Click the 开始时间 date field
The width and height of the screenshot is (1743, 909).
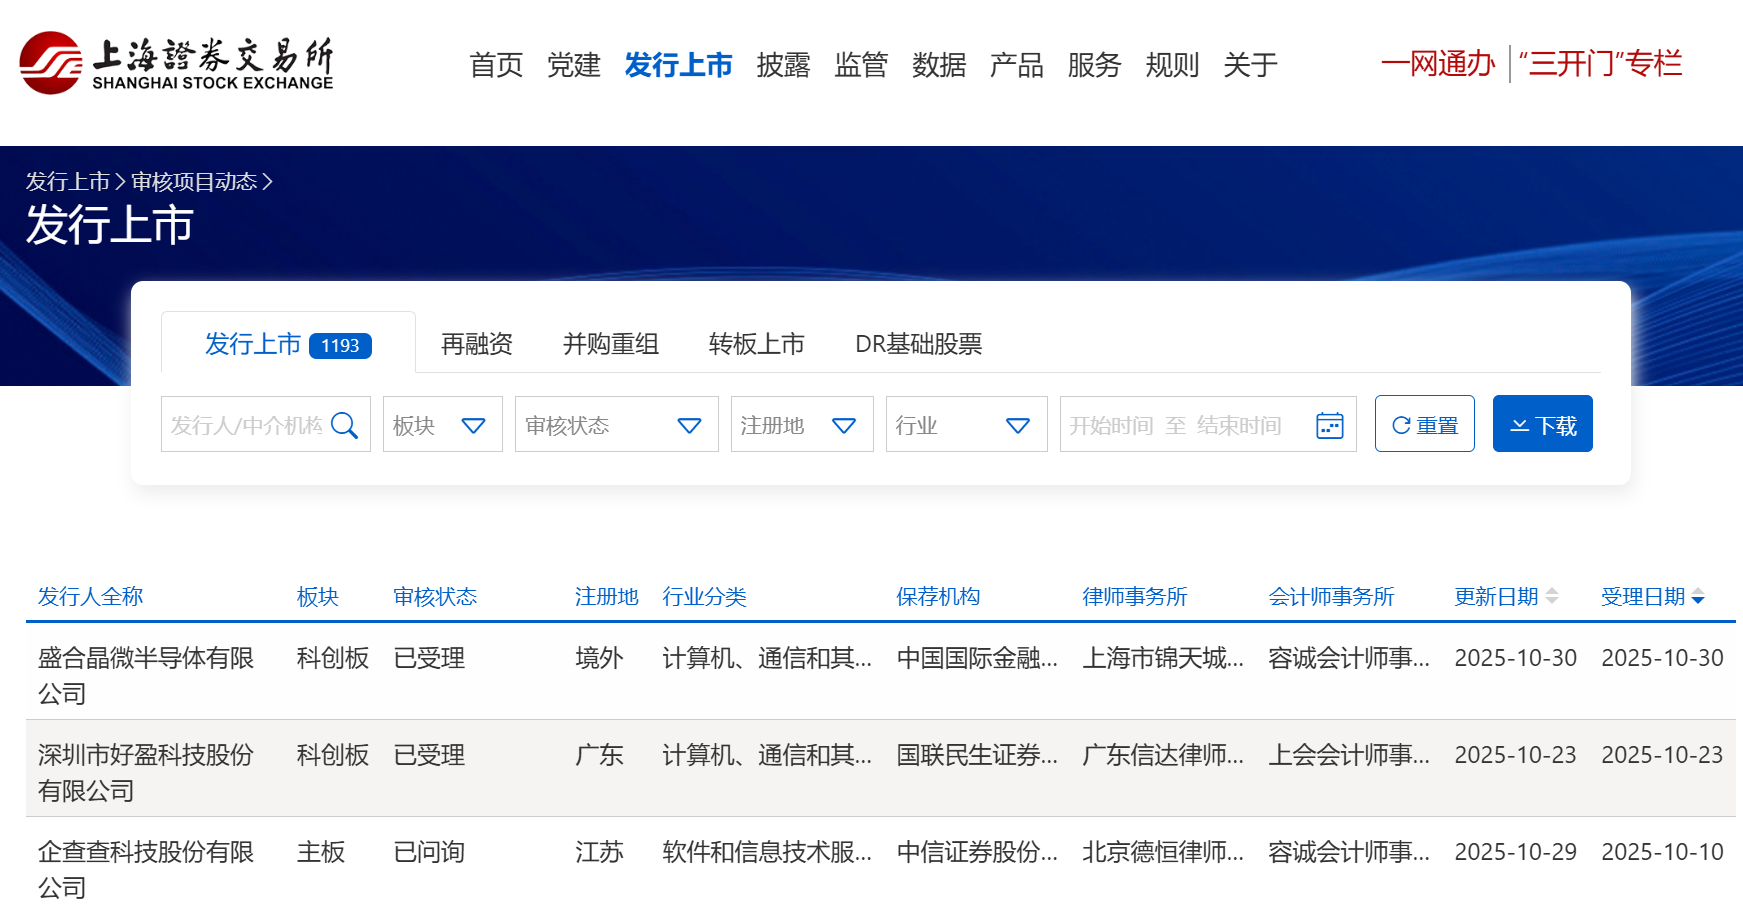pyautogui.click(x=1110, y=425)
